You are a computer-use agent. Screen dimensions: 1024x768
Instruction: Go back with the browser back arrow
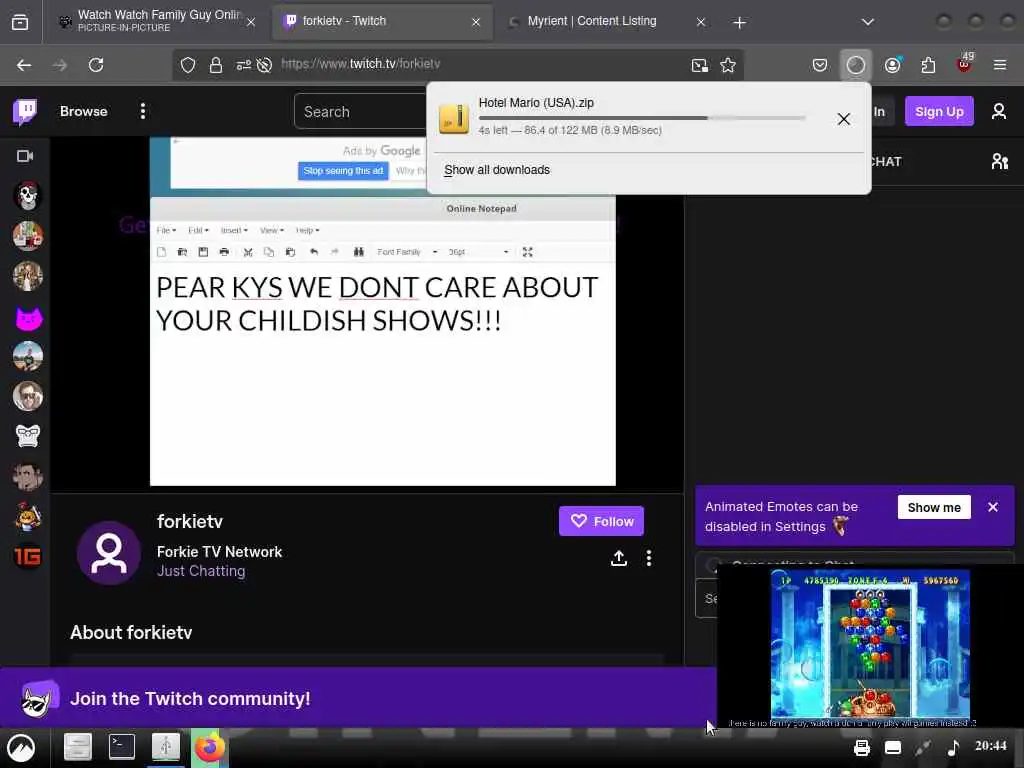click(24, 65)
